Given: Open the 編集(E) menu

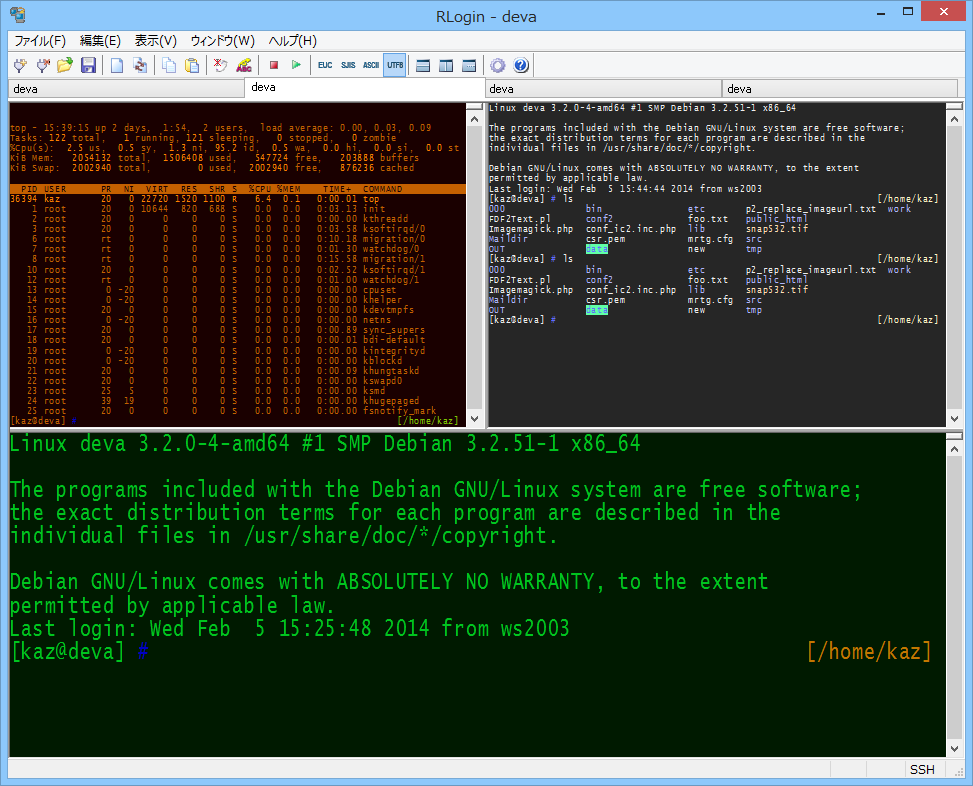Looking at the screenshot, I should tap(100, 41).
